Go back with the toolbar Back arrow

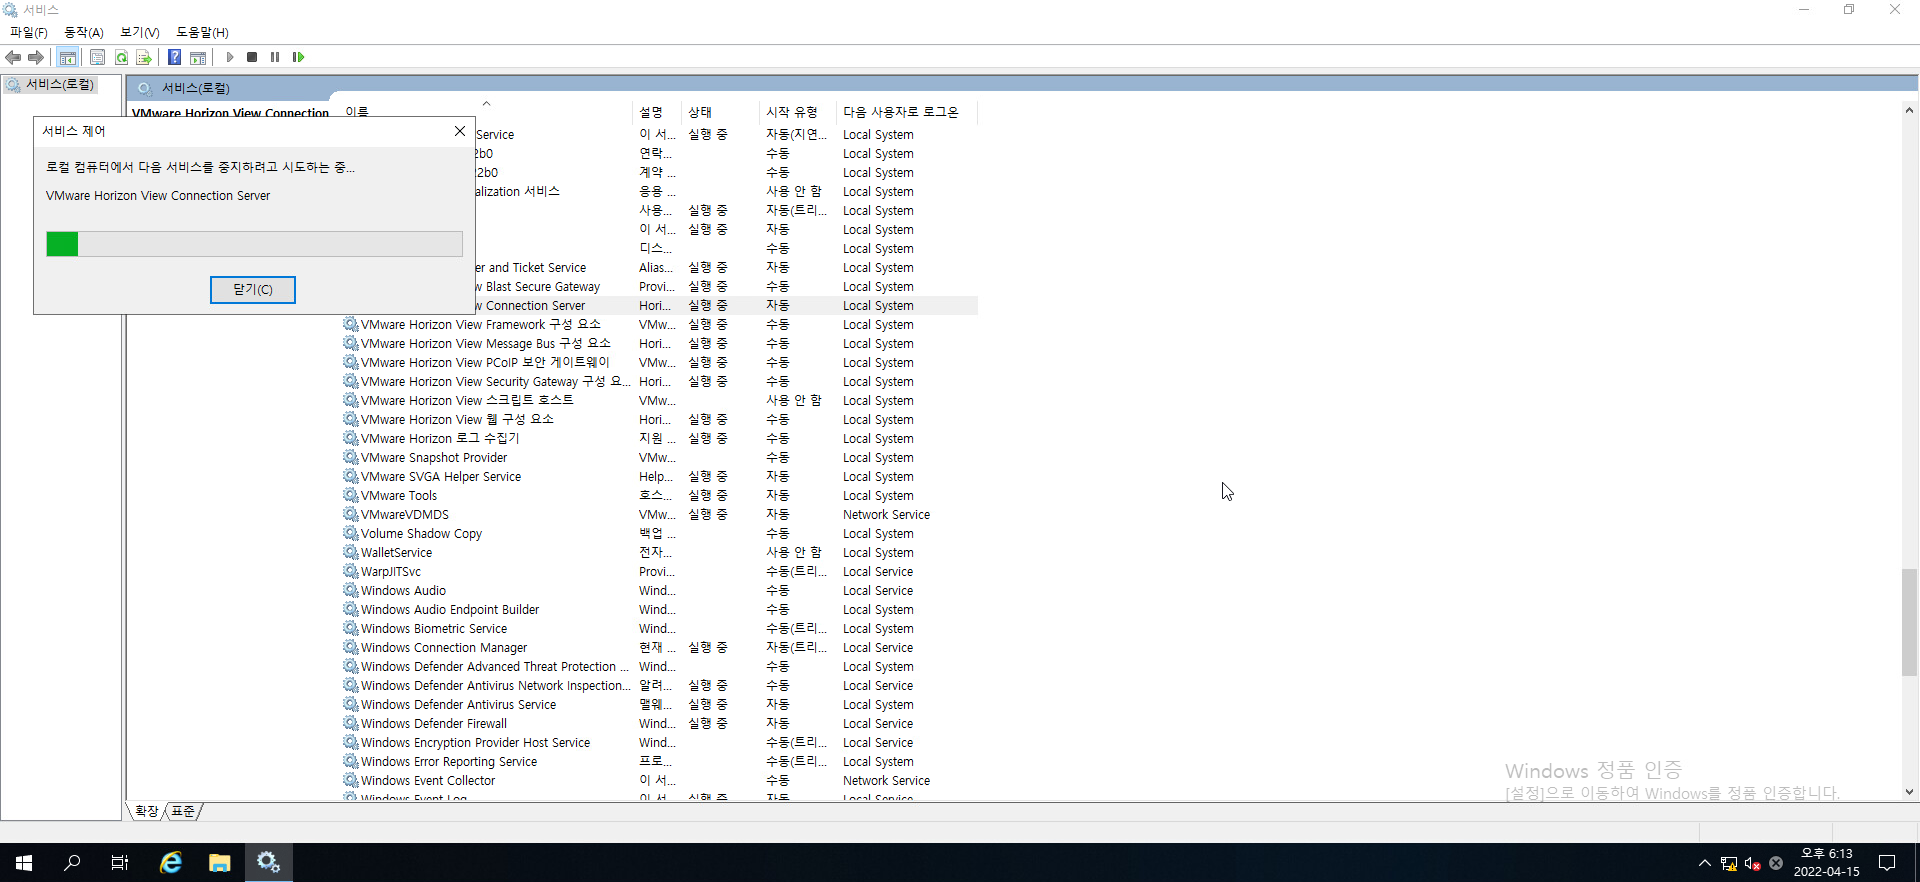coord(13,57)
